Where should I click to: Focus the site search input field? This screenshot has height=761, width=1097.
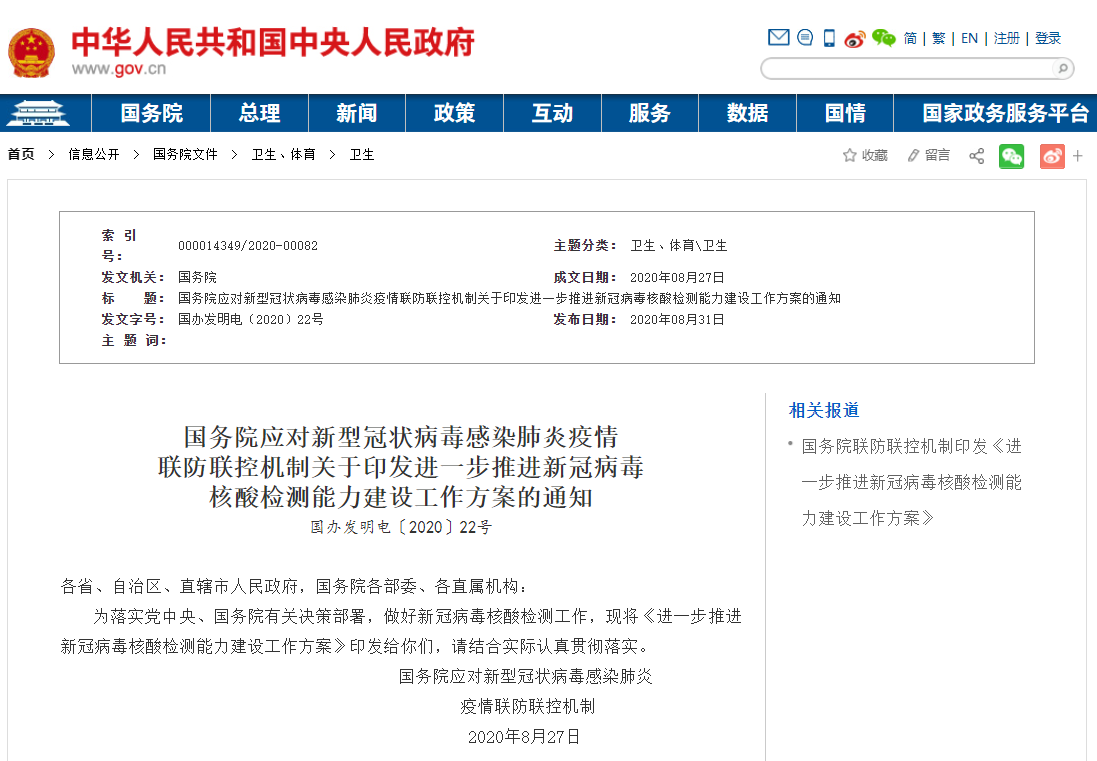[906, 68]
